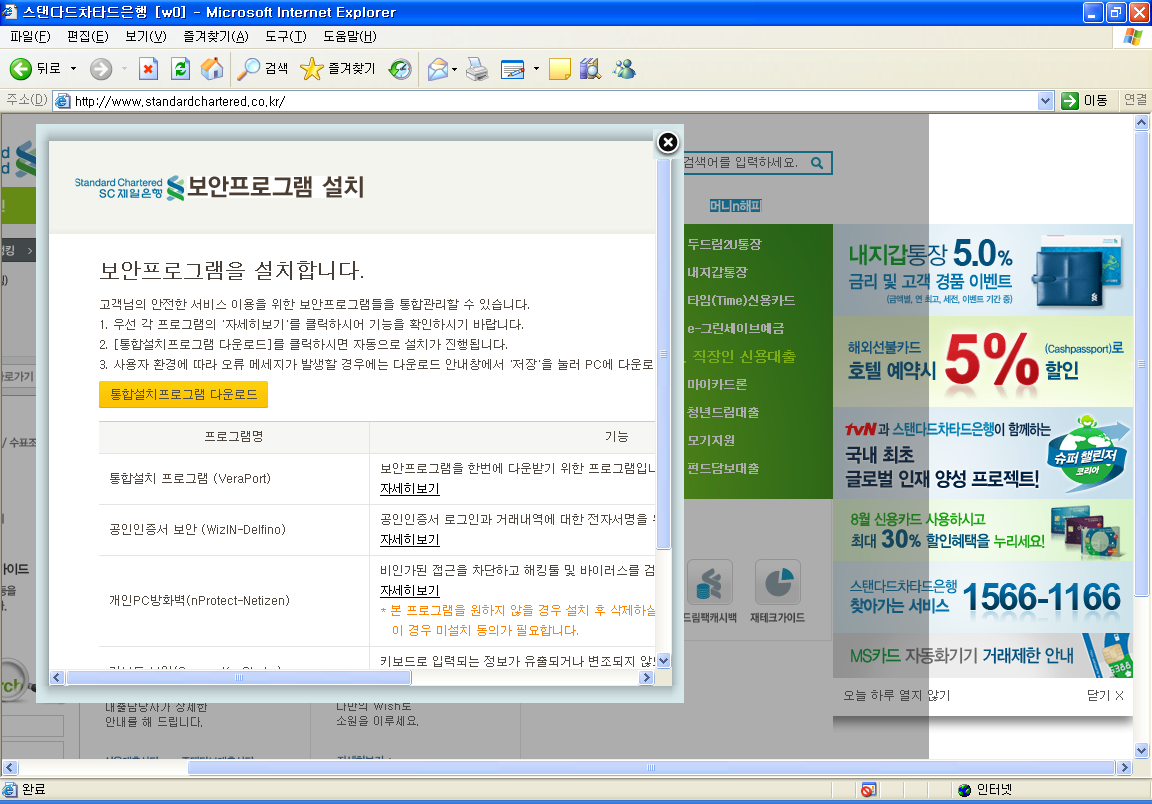Viewport: 1152px width, 804px height.
Task: Click the 내지갑통장 5.0% banner
Action: click(x=983, y=270)
